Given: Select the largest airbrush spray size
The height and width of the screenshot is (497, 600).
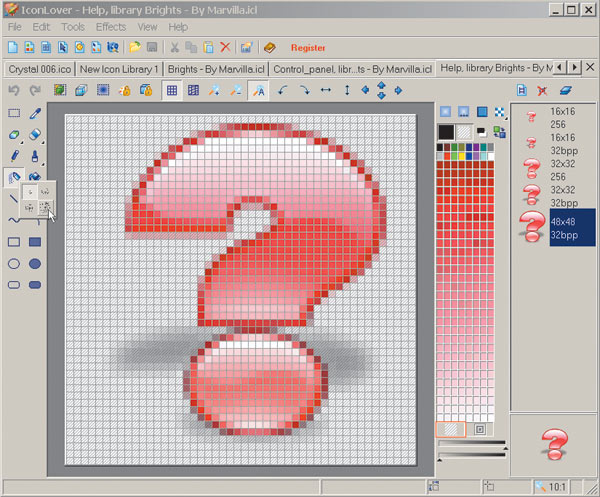Looking at the screenshot, I should [46, 207].
